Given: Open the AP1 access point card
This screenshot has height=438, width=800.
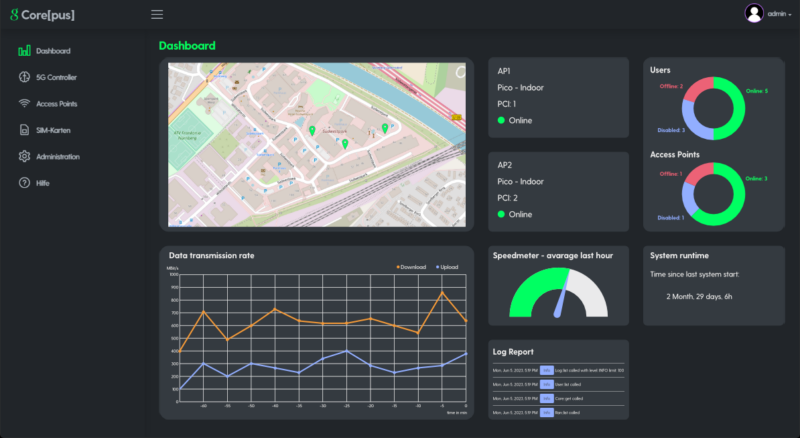Looking at the screenshot, I should point(558,97).
